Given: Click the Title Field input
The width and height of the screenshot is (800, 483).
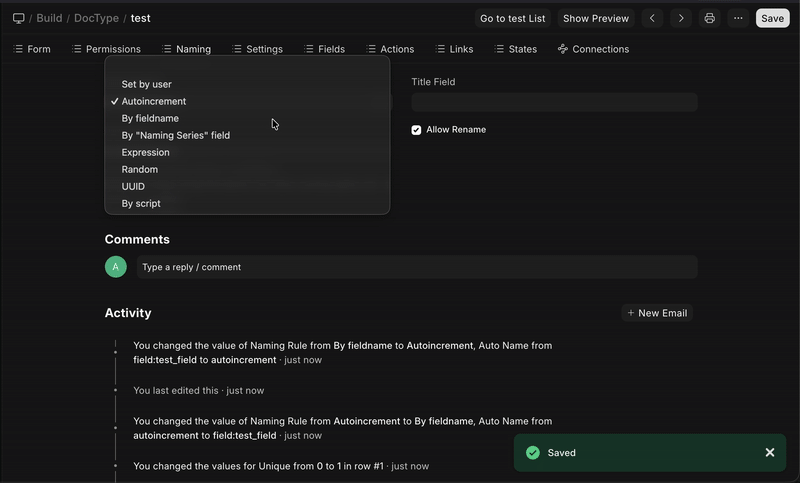Looking at the screenshot, I should pyautogui.click(x=554, y=102).
